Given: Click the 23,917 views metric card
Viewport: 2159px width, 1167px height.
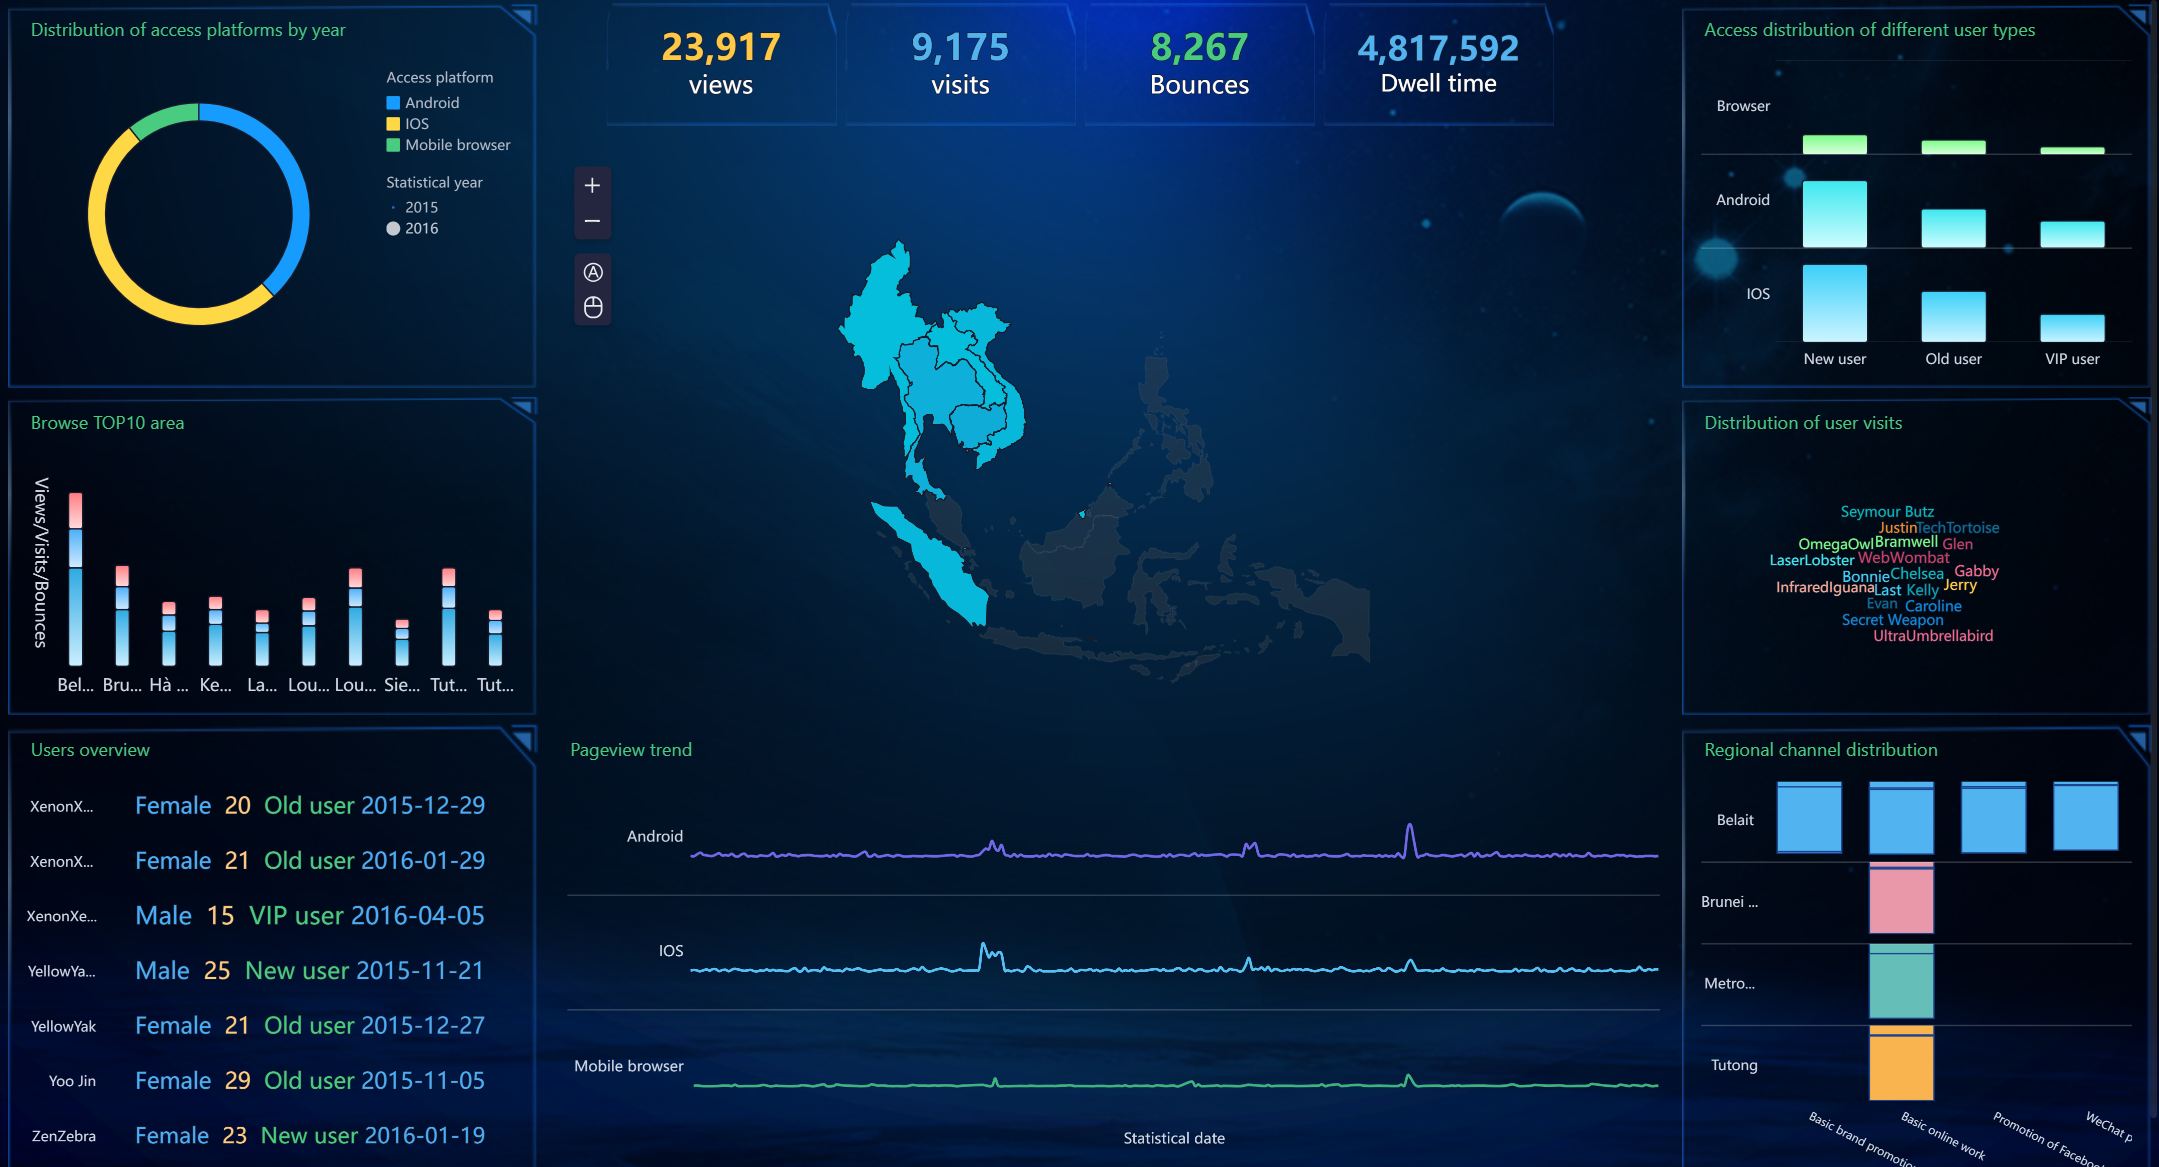Looking at the screenshot, I should (720, 64).
